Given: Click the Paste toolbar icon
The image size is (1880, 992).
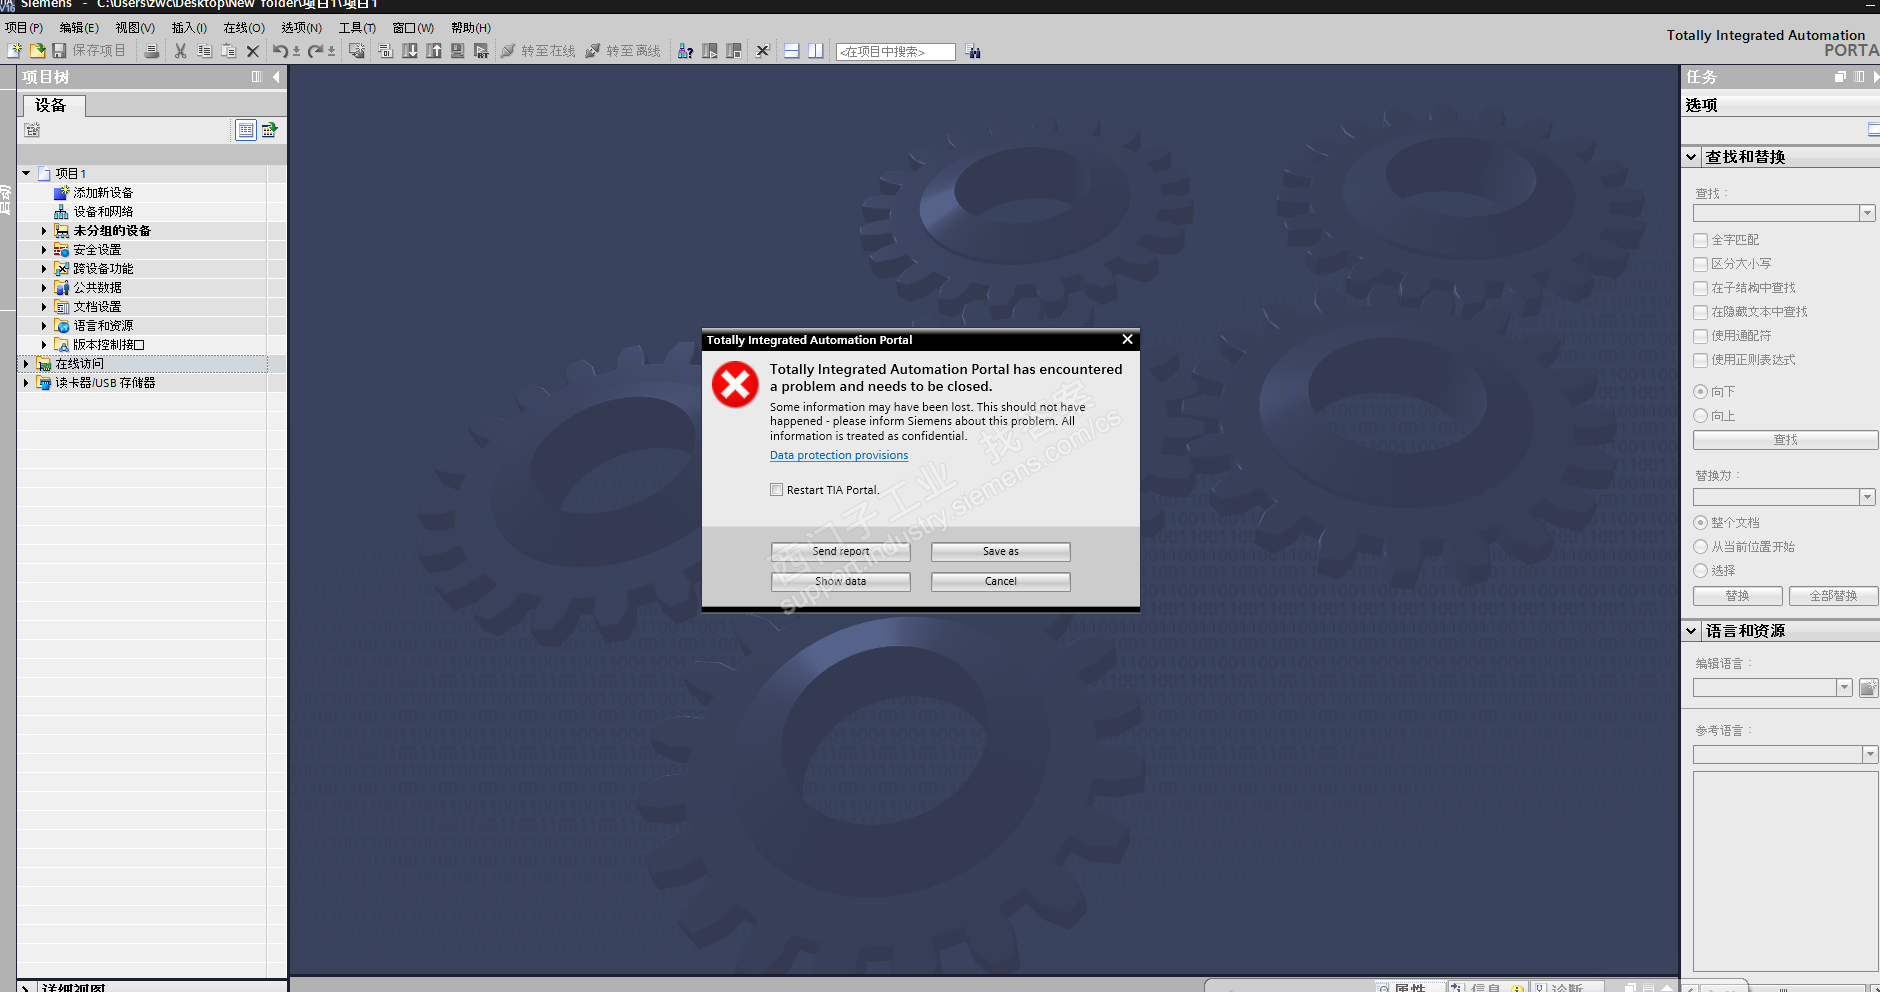Looking at the screenshot, I should [229, 51].
